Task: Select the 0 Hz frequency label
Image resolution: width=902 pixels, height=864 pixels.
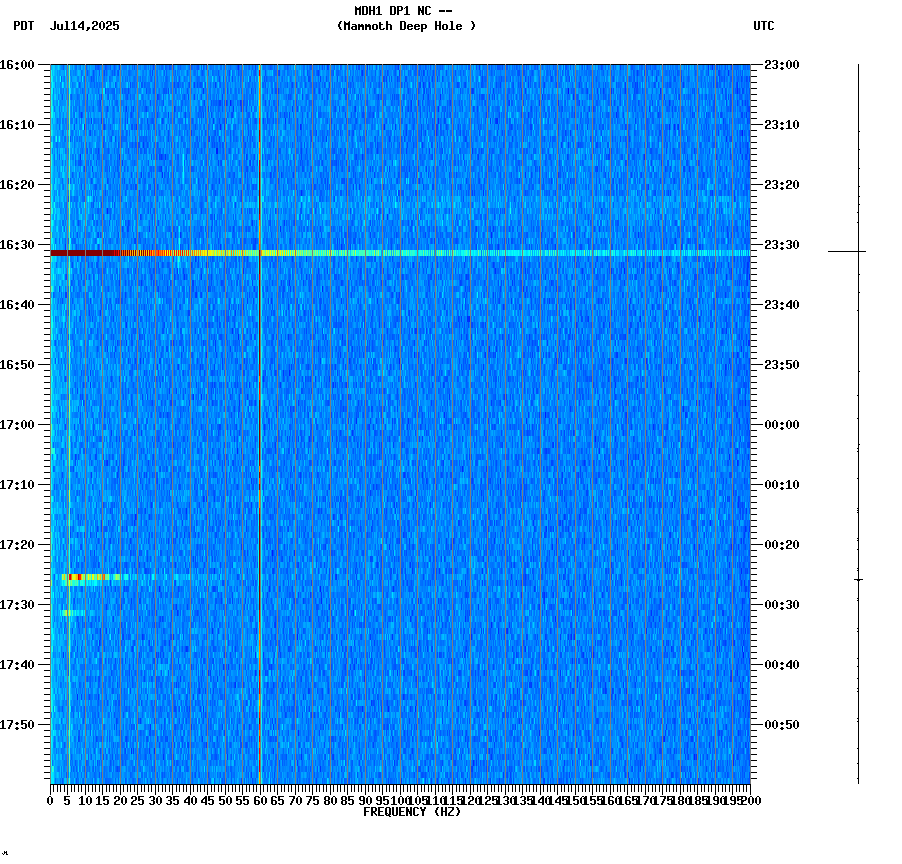Action: (x=49, y=800)
